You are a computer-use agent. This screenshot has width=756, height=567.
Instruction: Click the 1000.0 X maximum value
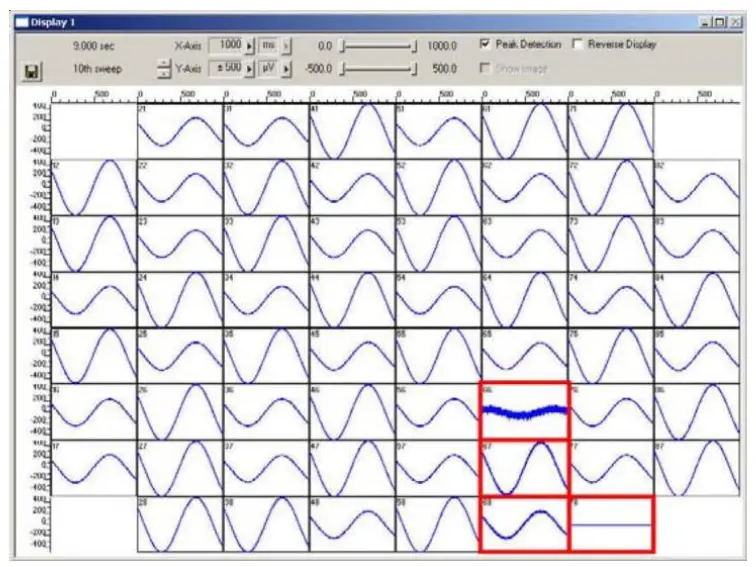(x=442, y=46)
